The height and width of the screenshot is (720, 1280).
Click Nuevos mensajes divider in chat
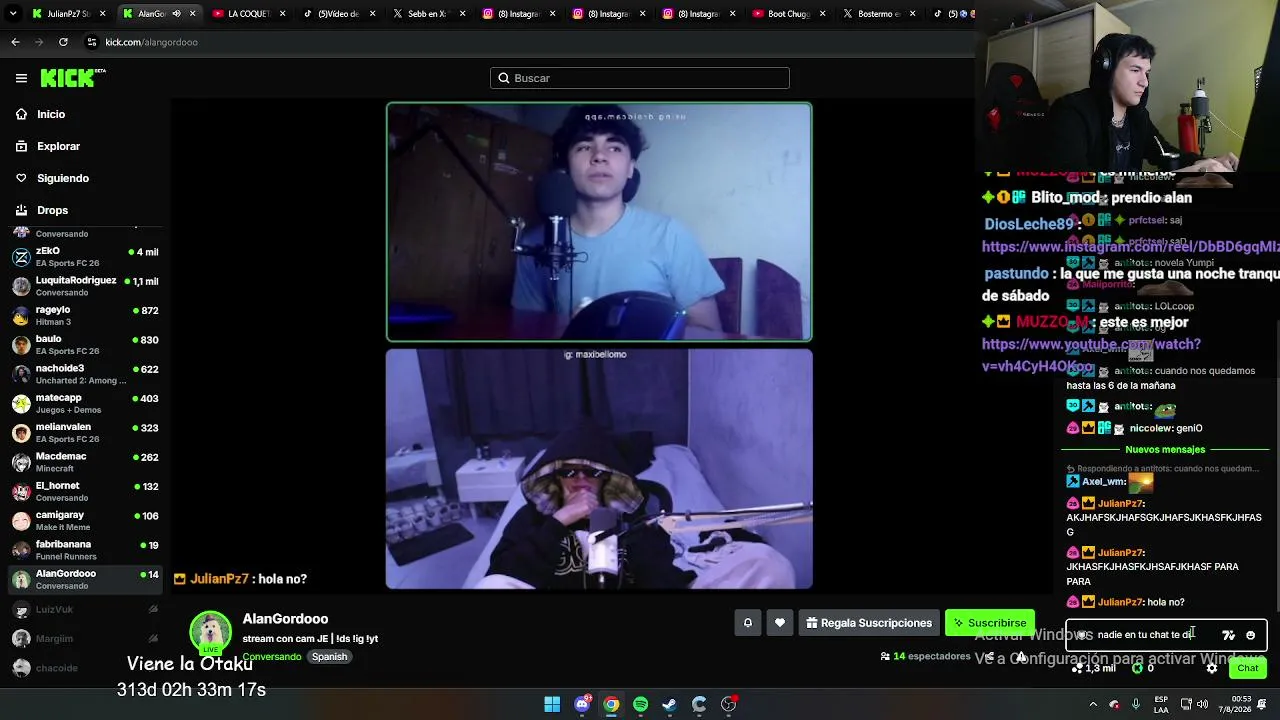pos(1165,450)
